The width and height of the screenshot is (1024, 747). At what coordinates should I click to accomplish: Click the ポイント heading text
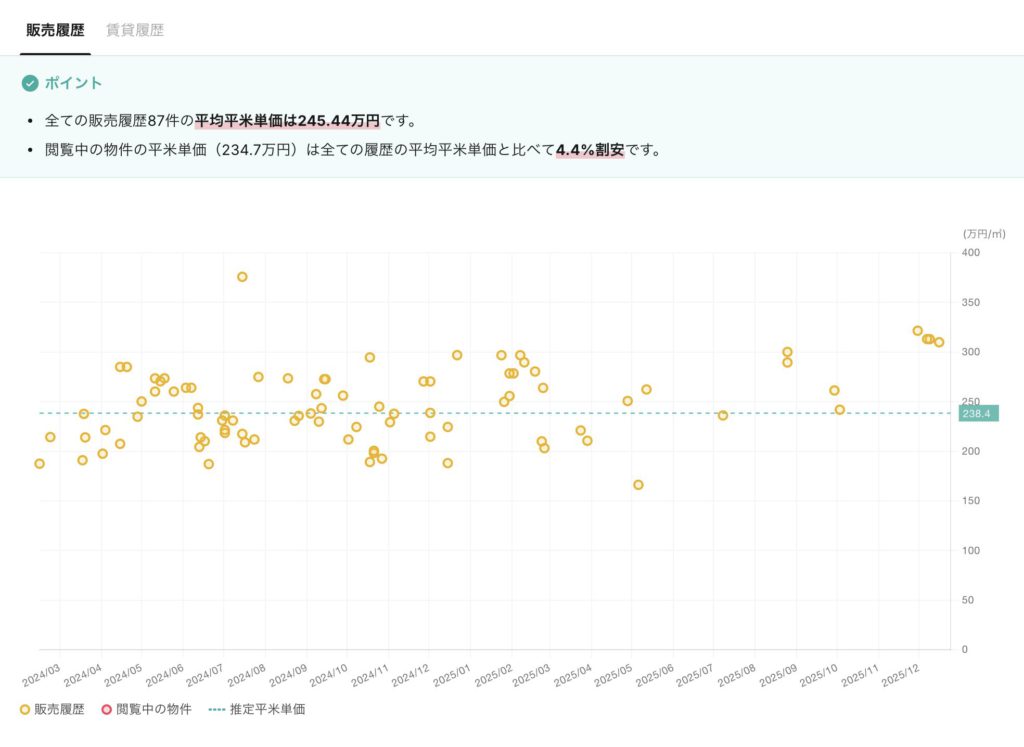coord(73,83)
